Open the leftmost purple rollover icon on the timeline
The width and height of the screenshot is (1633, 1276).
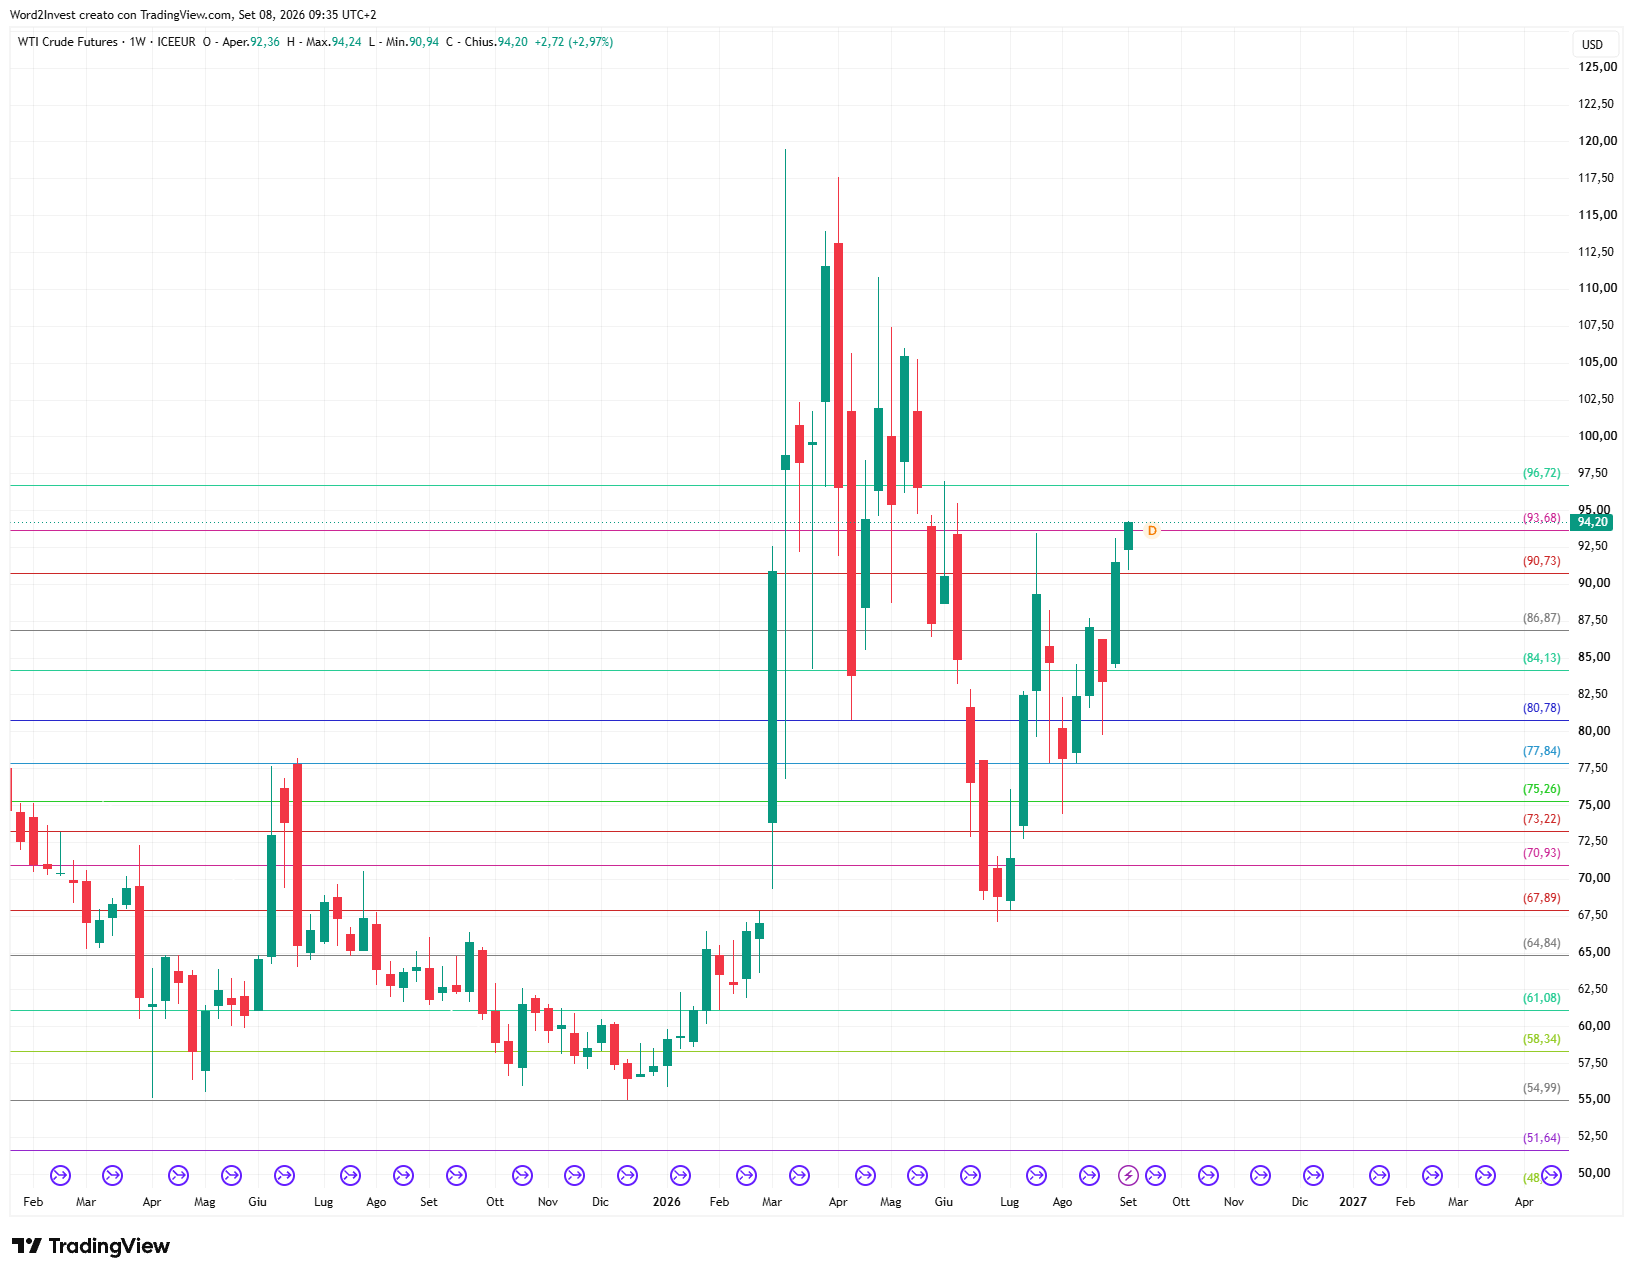[x=60, y=1175]
